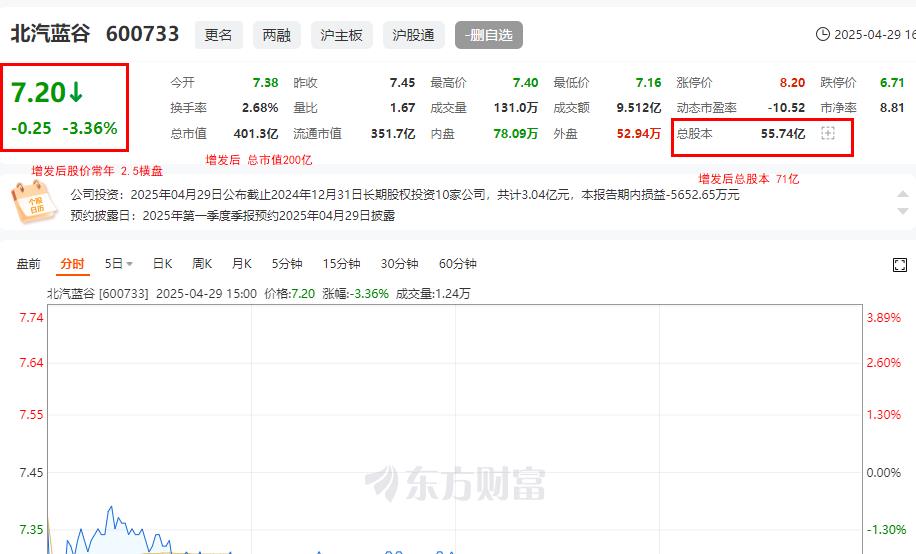Click the 3.89% percent axis label
This screenshot has width=916, height=554.
(x=884, y=318)
